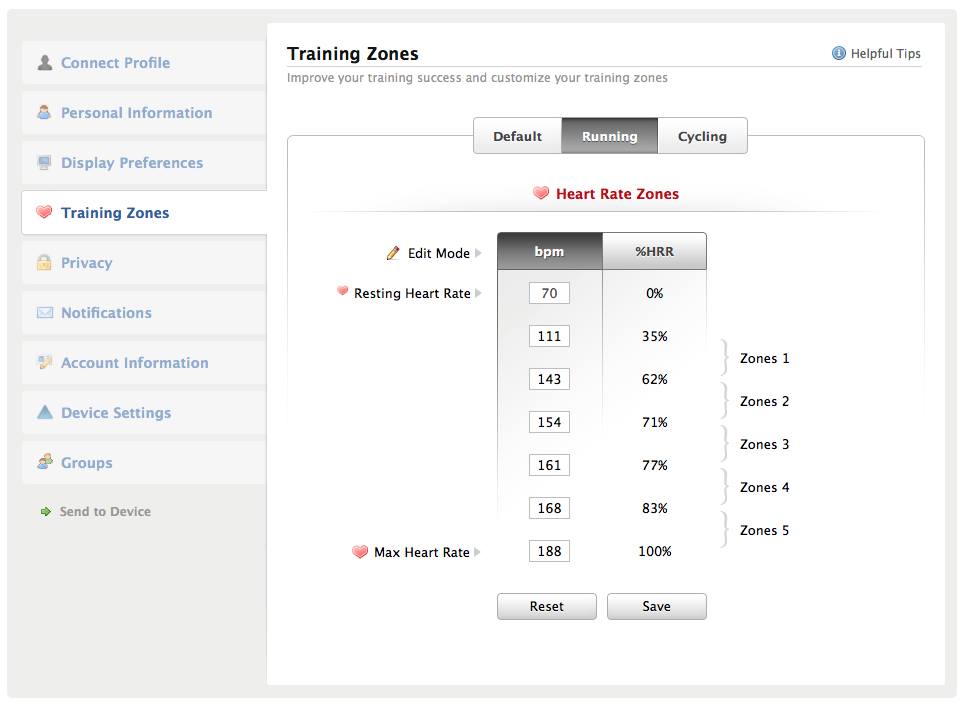This screenshot has width=963, height=702.
Task: Click the Send to Device link
Action: pos(105,511)
